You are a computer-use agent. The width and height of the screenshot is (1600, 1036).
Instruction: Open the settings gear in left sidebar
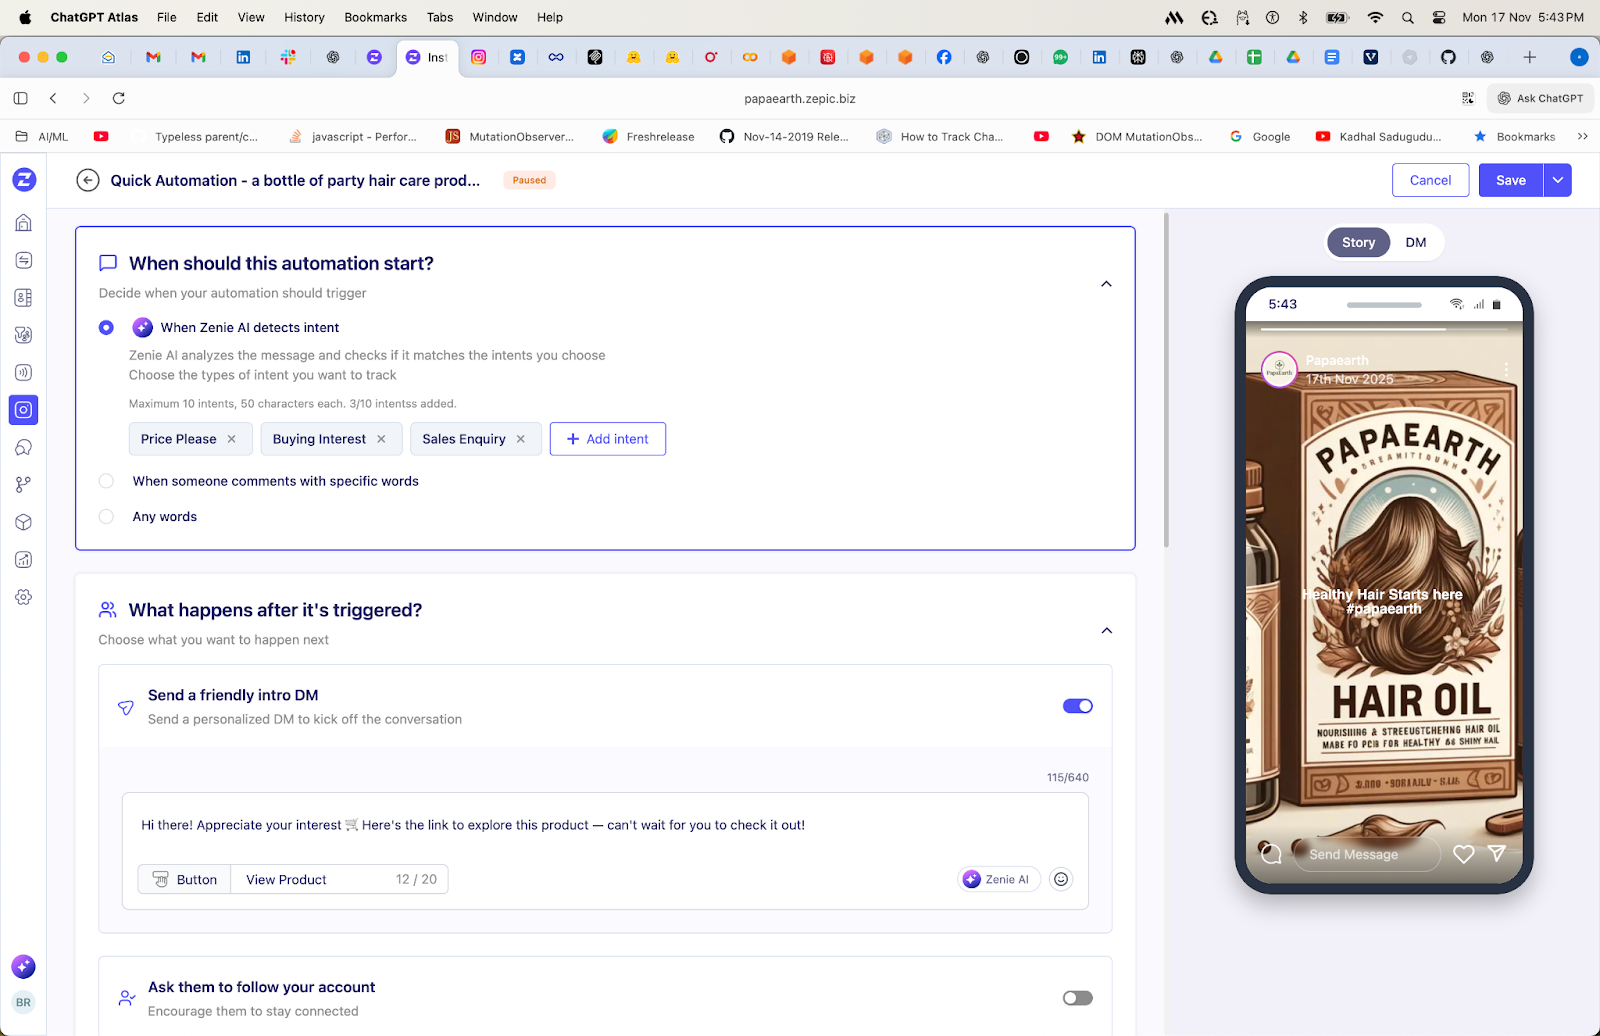point(24,597)
